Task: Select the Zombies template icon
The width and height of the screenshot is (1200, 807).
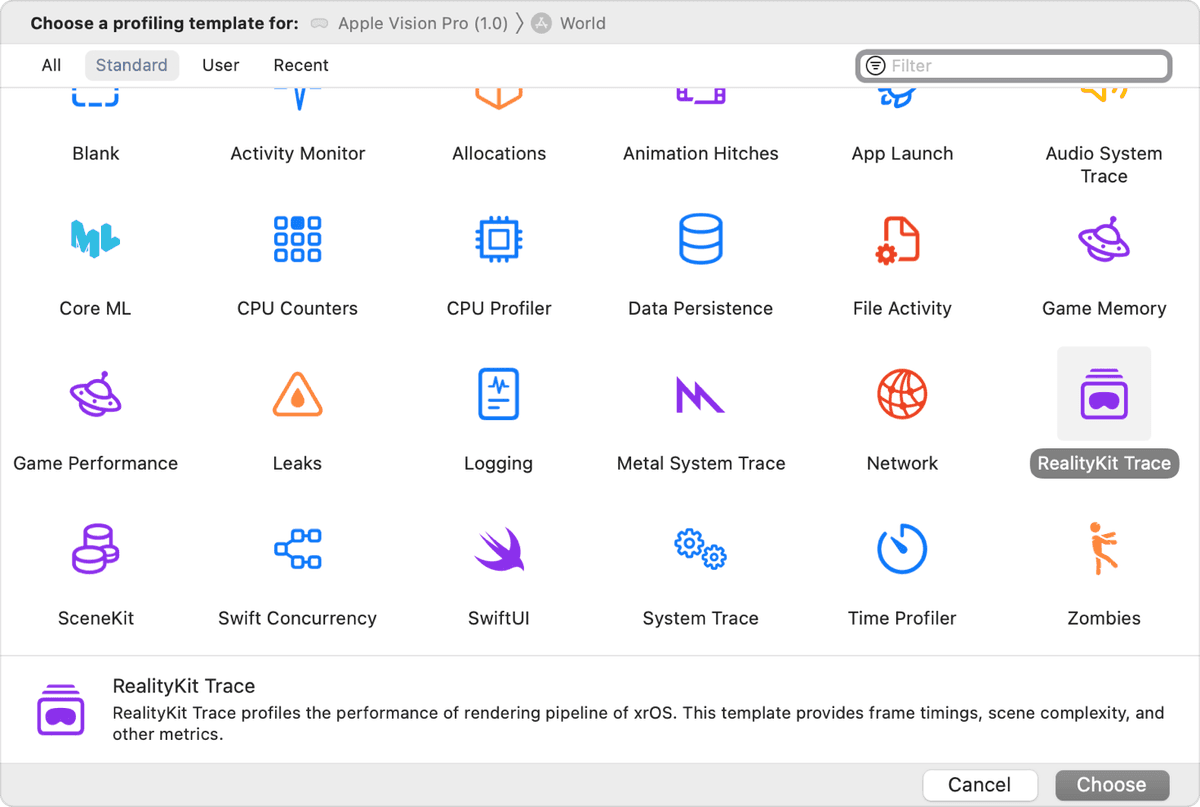Action: [1102, 549]
